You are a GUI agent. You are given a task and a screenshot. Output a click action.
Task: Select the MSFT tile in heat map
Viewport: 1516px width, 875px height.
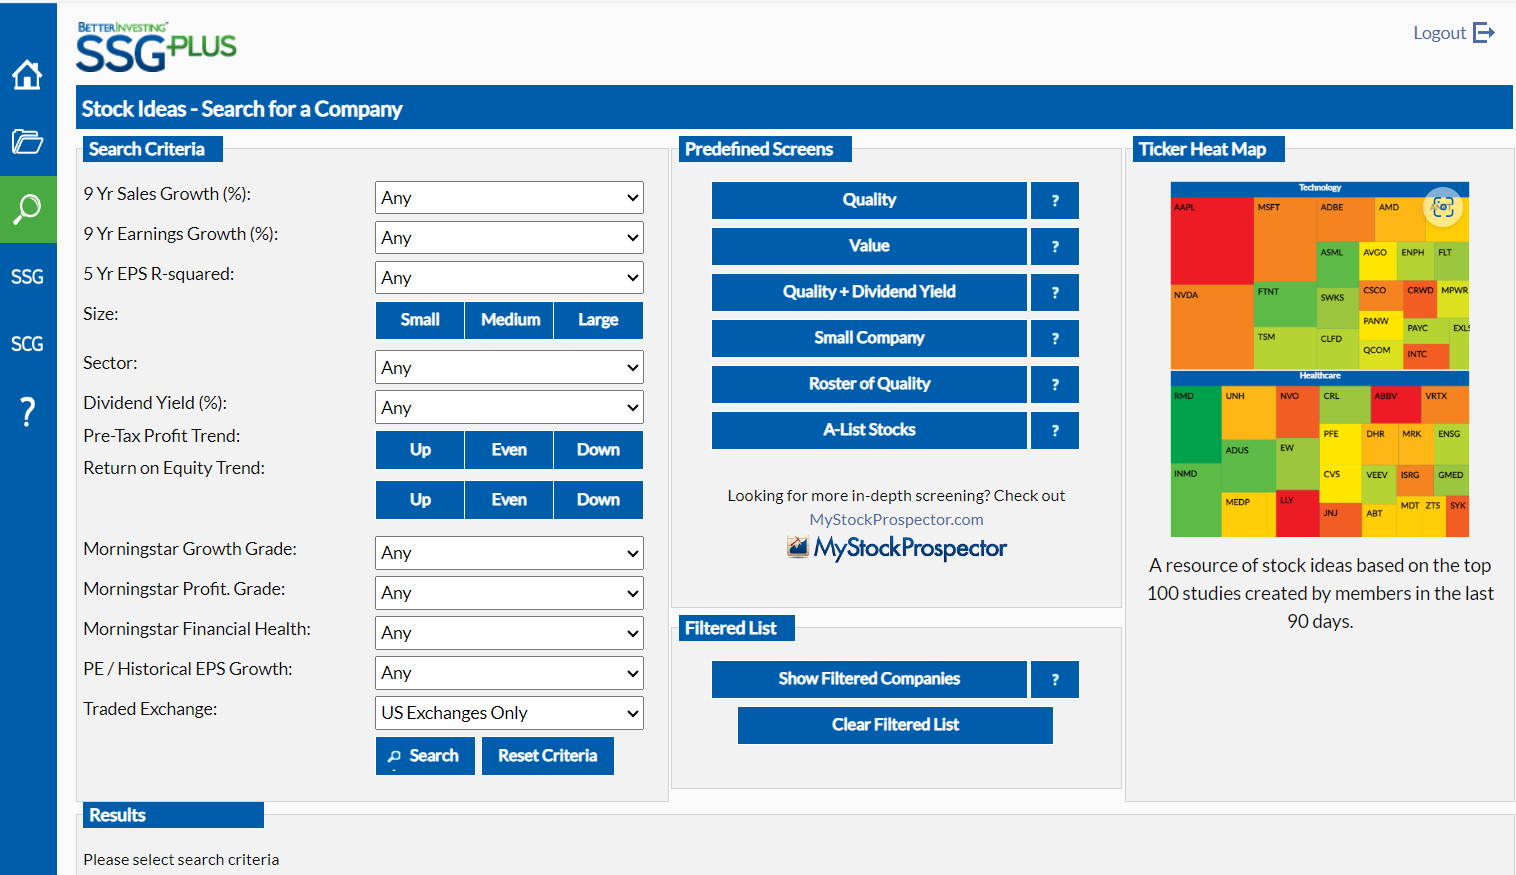click(x=1285, y=239)
